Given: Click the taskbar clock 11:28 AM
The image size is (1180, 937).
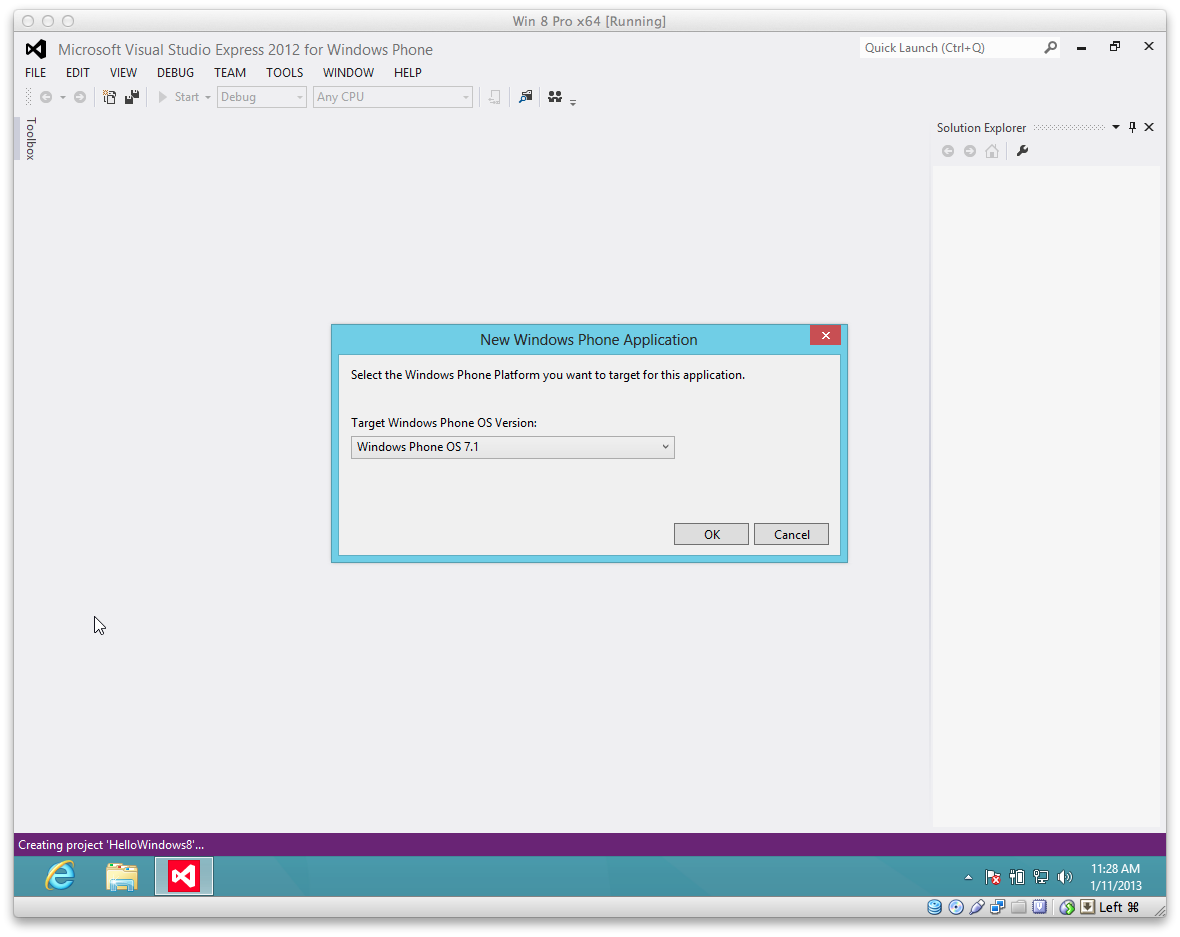Looking at the screenshot, I should [x=1115, y=869].
